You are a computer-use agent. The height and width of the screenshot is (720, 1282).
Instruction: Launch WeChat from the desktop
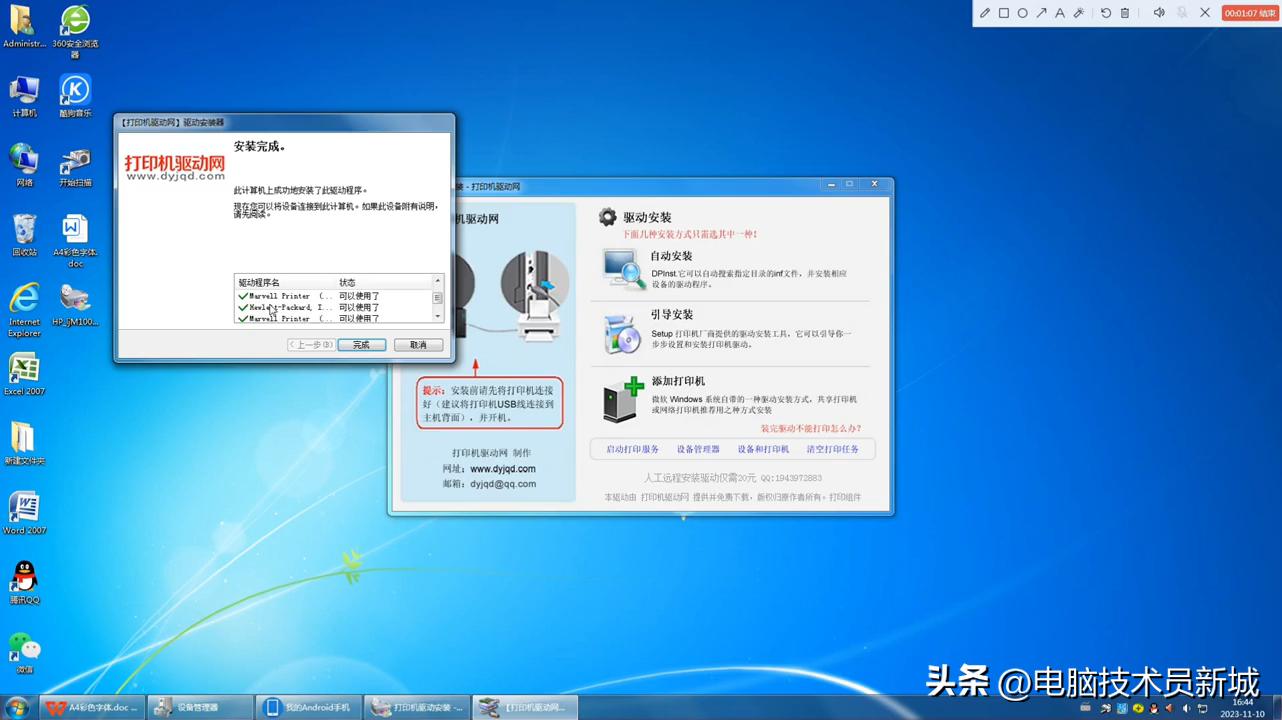pos(24,652)
